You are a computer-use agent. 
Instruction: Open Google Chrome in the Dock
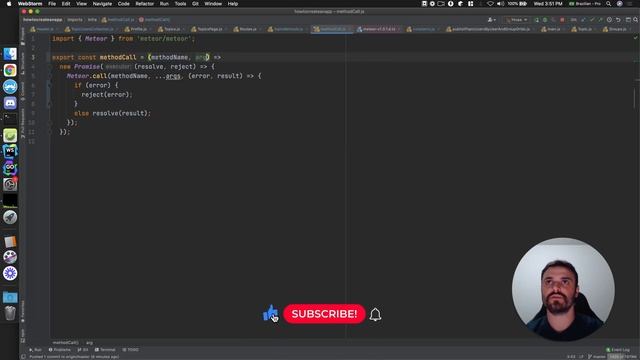(x=10, y=70)
